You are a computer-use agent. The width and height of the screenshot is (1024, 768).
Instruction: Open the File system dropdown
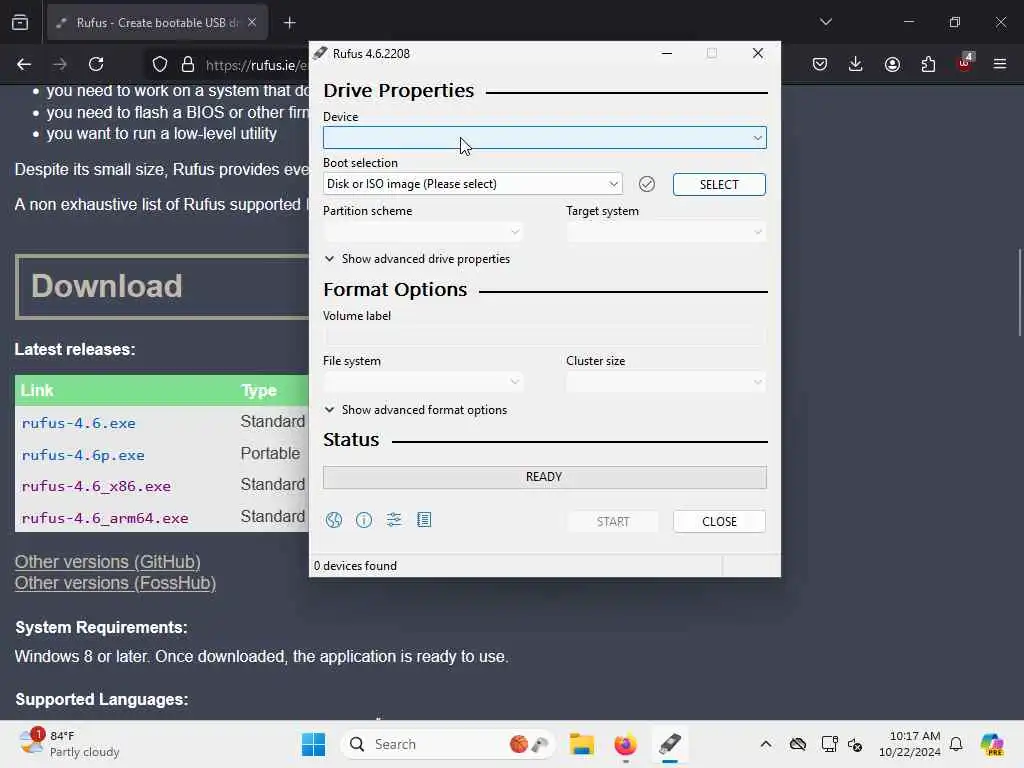point(423,381)
